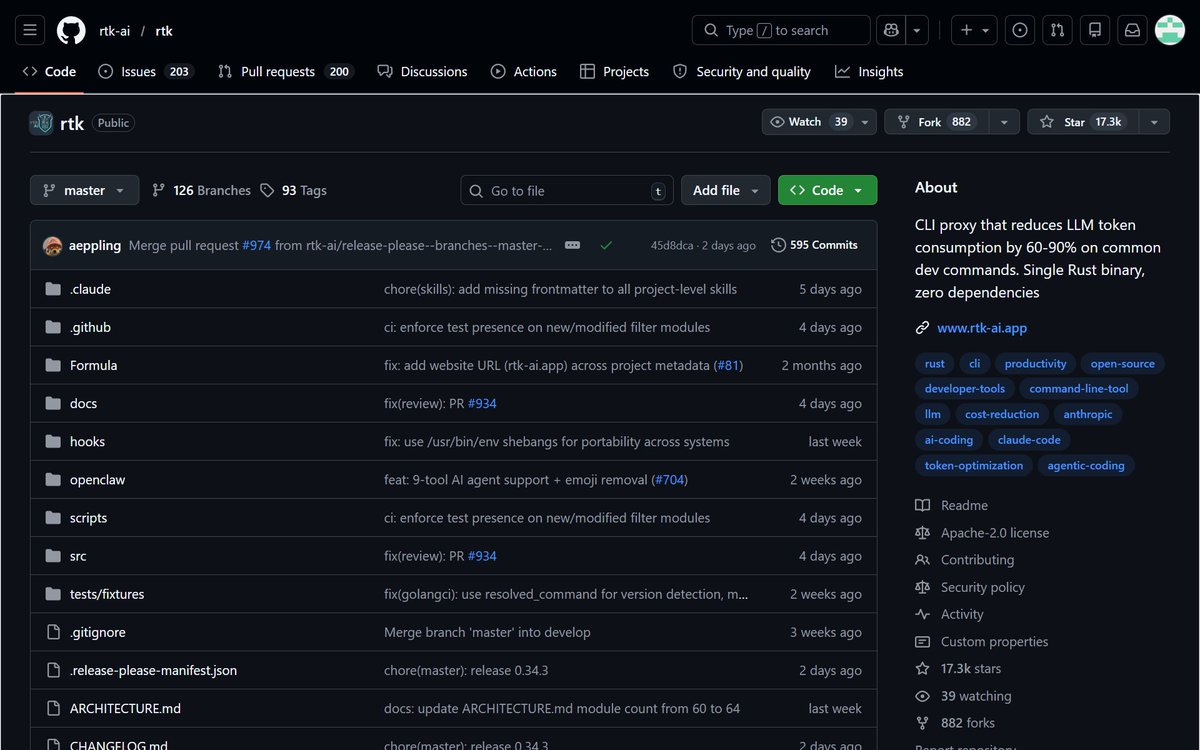
Task: Click aeppling's commit author avatar
Action: 53,245
